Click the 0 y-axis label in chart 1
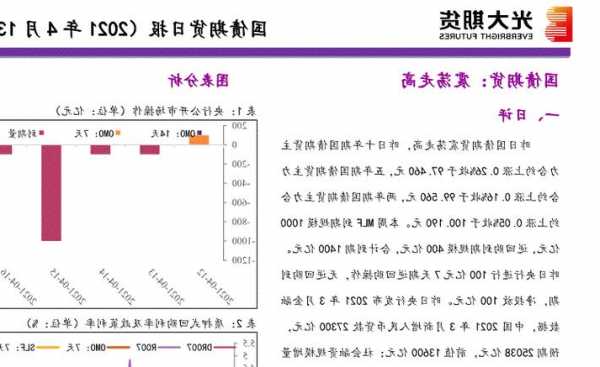The width and height of the screenshot is (600, 367). point(235,145)
